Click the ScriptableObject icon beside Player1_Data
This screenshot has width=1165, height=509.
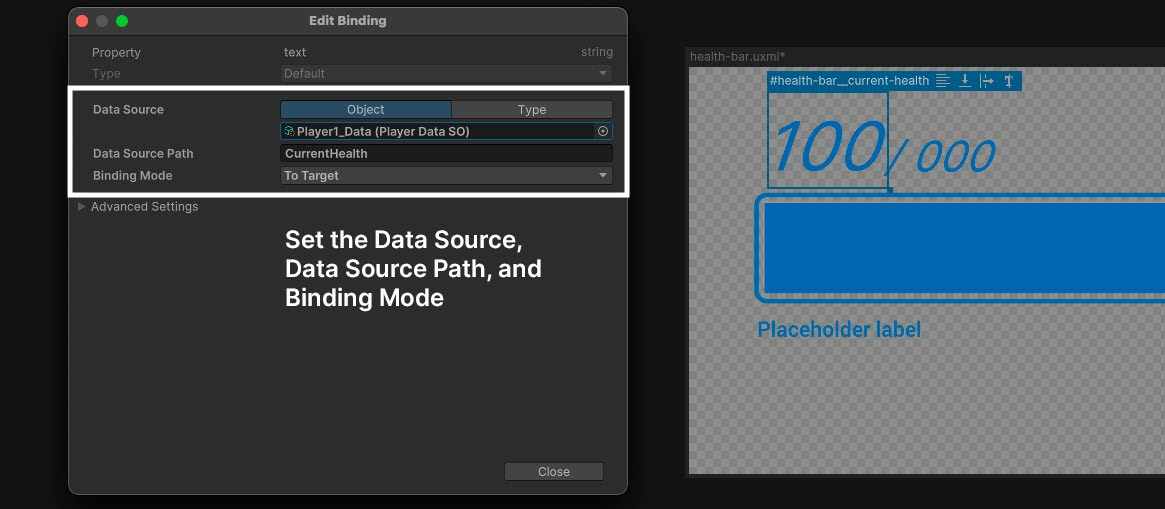(289, 132)
